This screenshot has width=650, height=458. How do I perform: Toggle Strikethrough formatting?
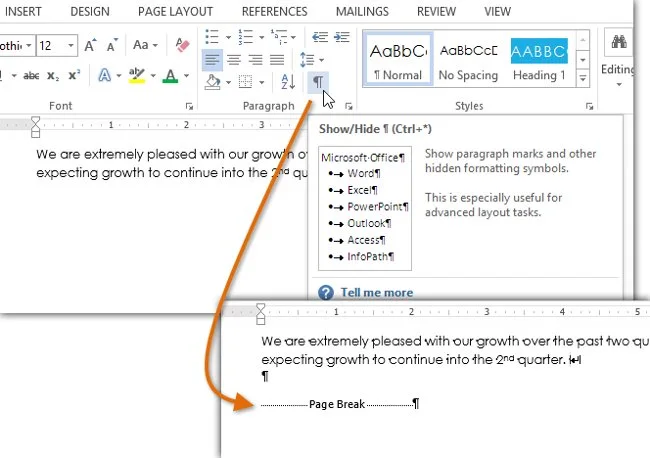[x=31, y=76]
